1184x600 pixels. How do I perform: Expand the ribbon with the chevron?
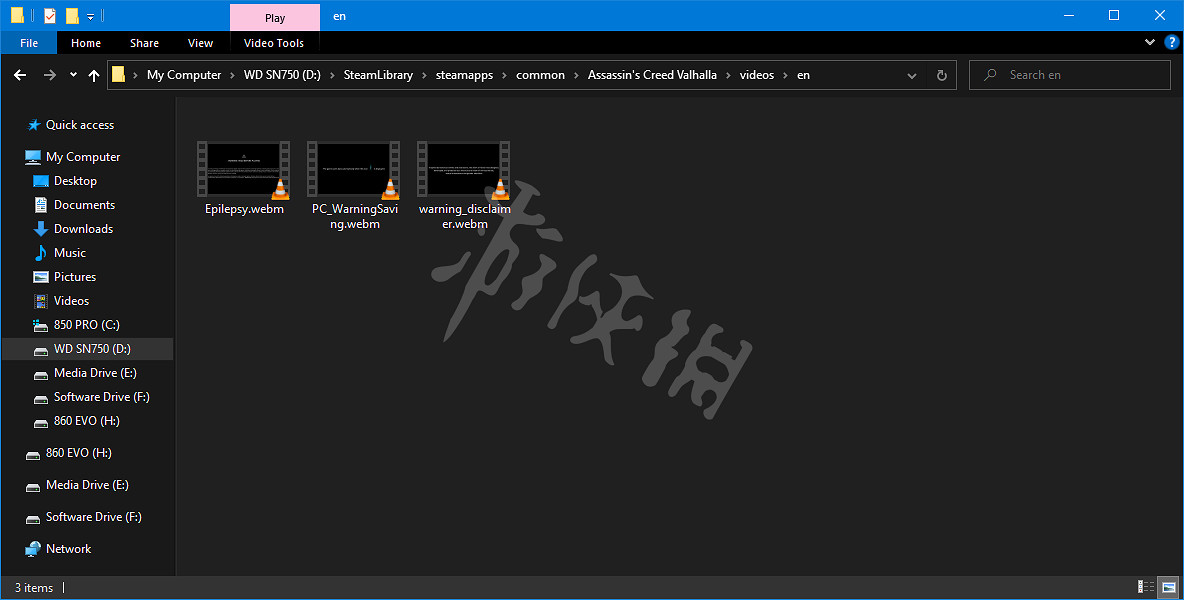(x=1150, y=43)
